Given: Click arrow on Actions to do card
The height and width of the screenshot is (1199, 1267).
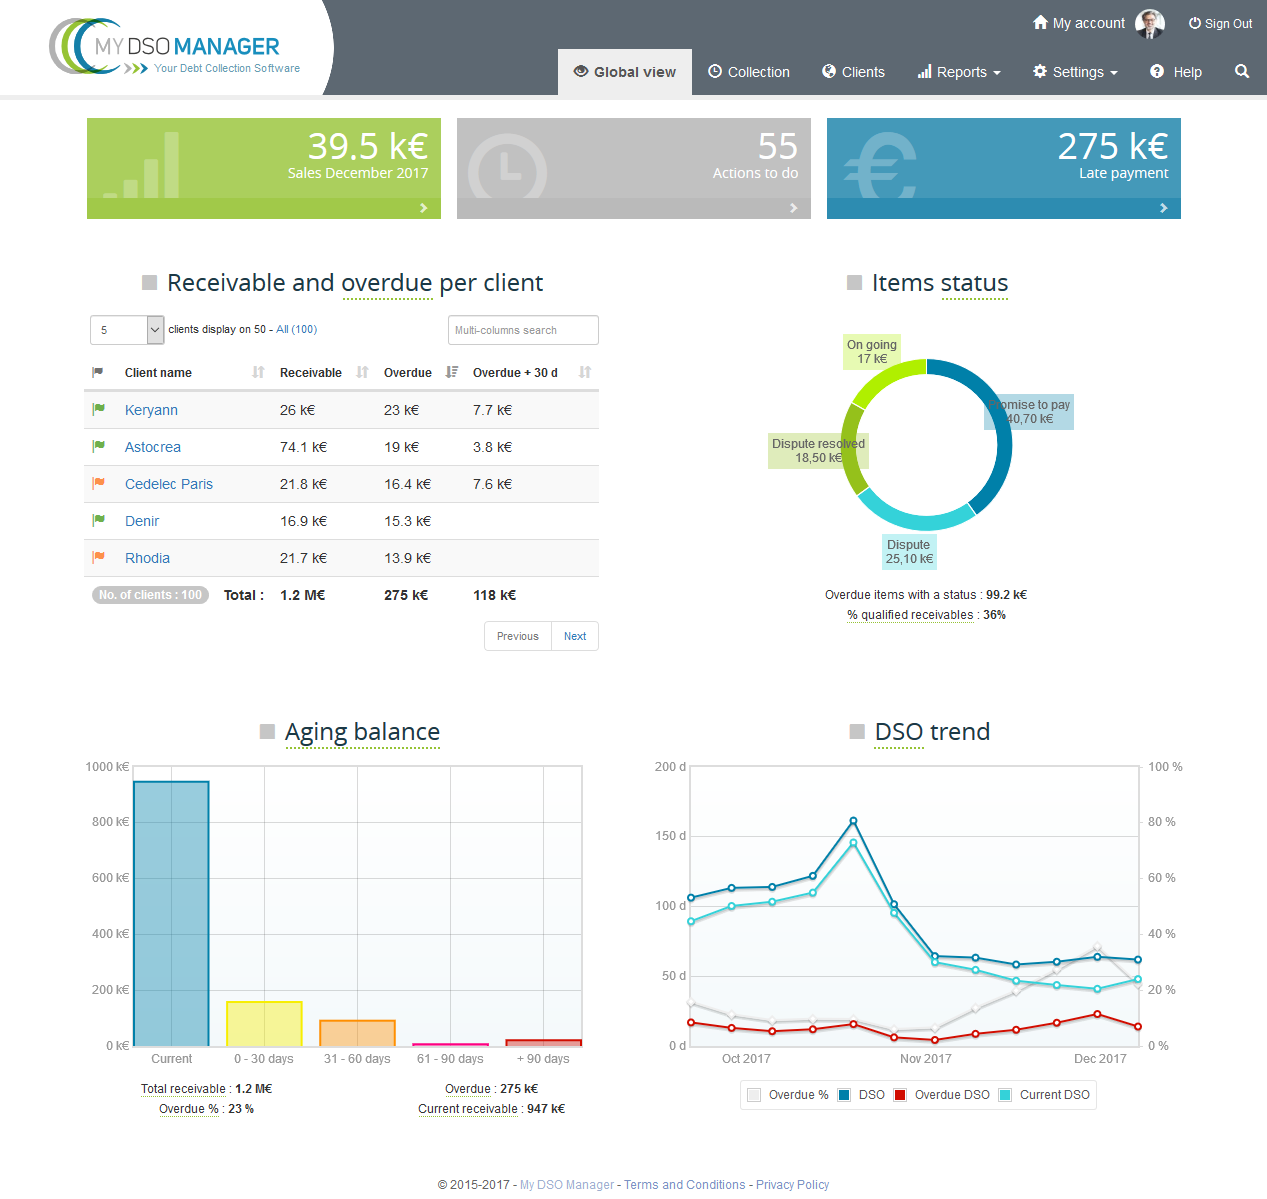Looking at the screenshot, I should click(794, 208).
